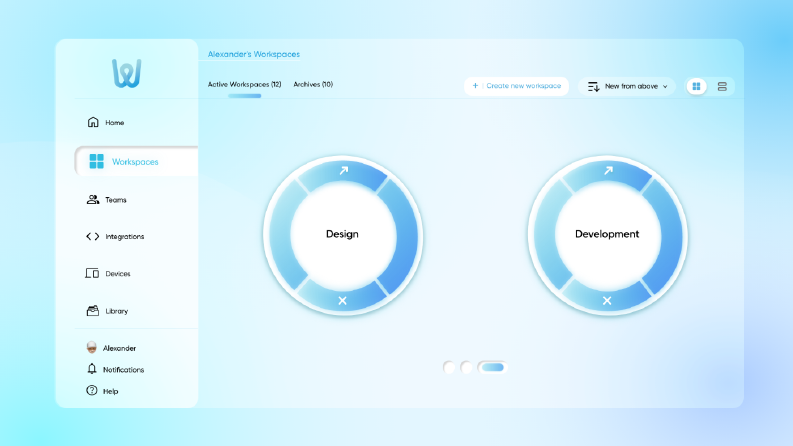Viewport: 793px width, 446px height.
Task: Switch to Active Workspaces (12) tab
Action: [x=244, y=84]
